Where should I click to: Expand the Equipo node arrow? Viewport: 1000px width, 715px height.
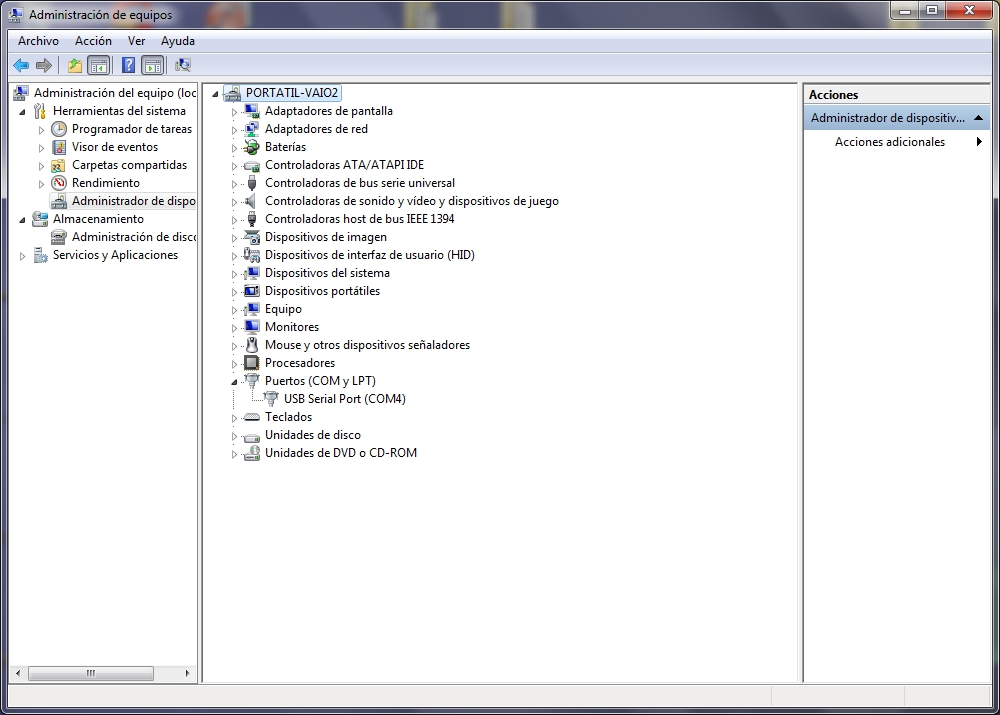click(x=234, y=310)
